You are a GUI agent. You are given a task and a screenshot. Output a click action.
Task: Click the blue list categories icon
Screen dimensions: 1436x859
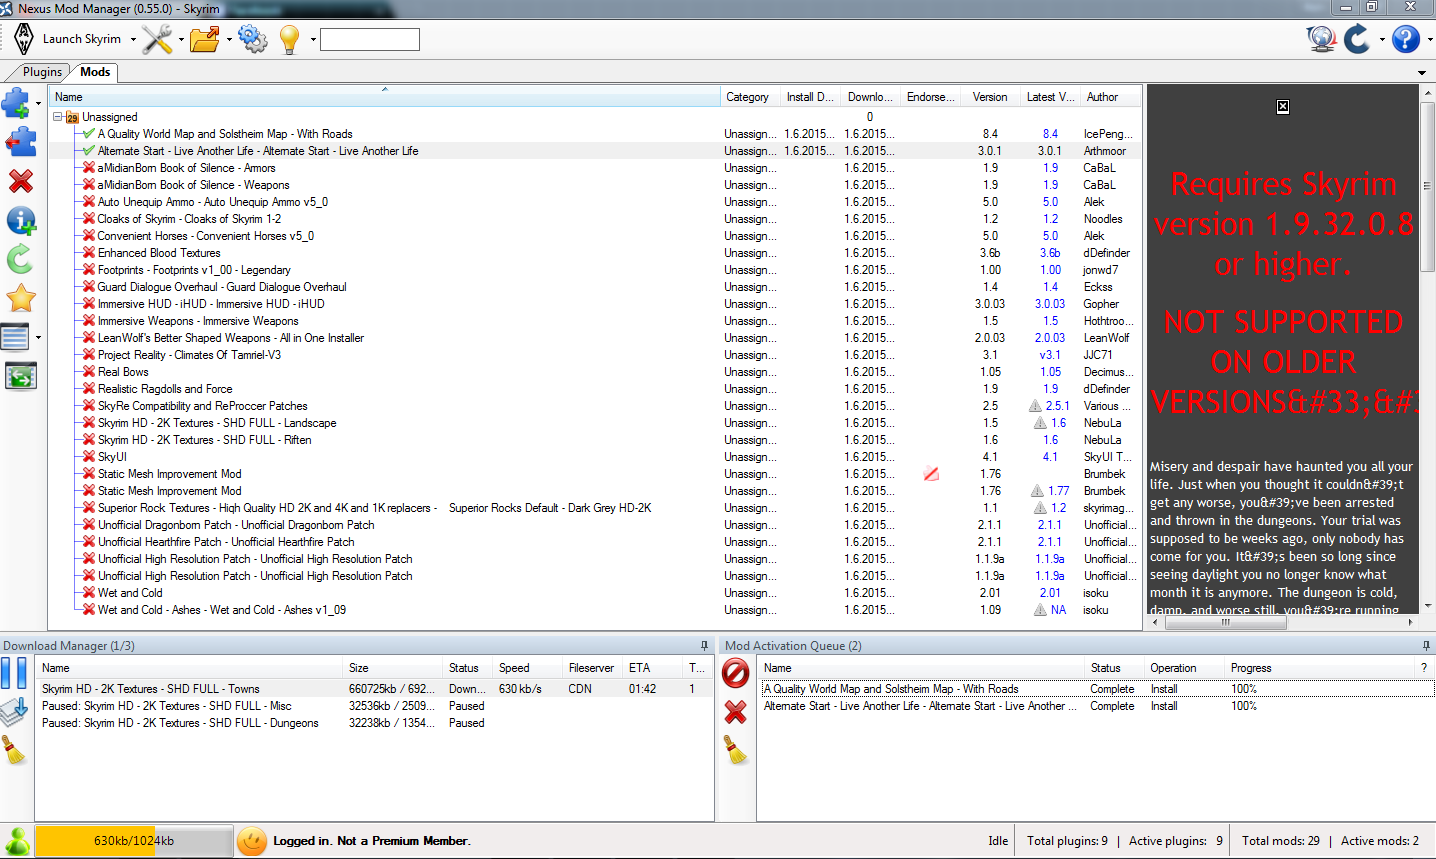tap(15, 337)
